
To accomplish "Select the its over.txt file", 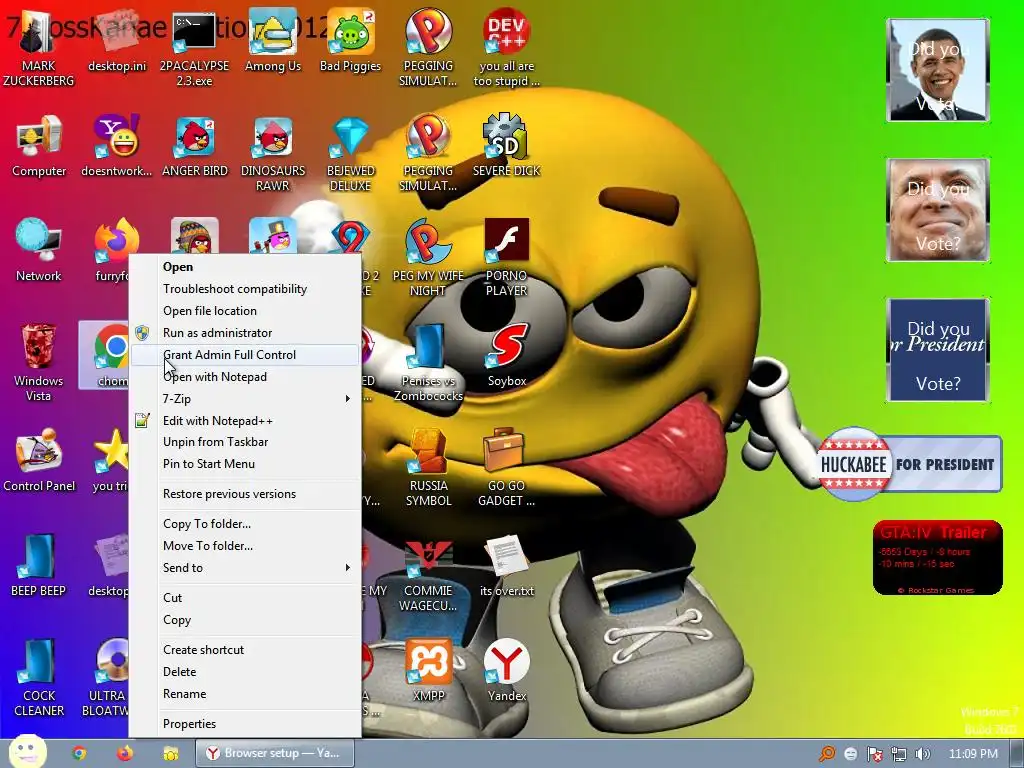I will [x=506, y=565].
